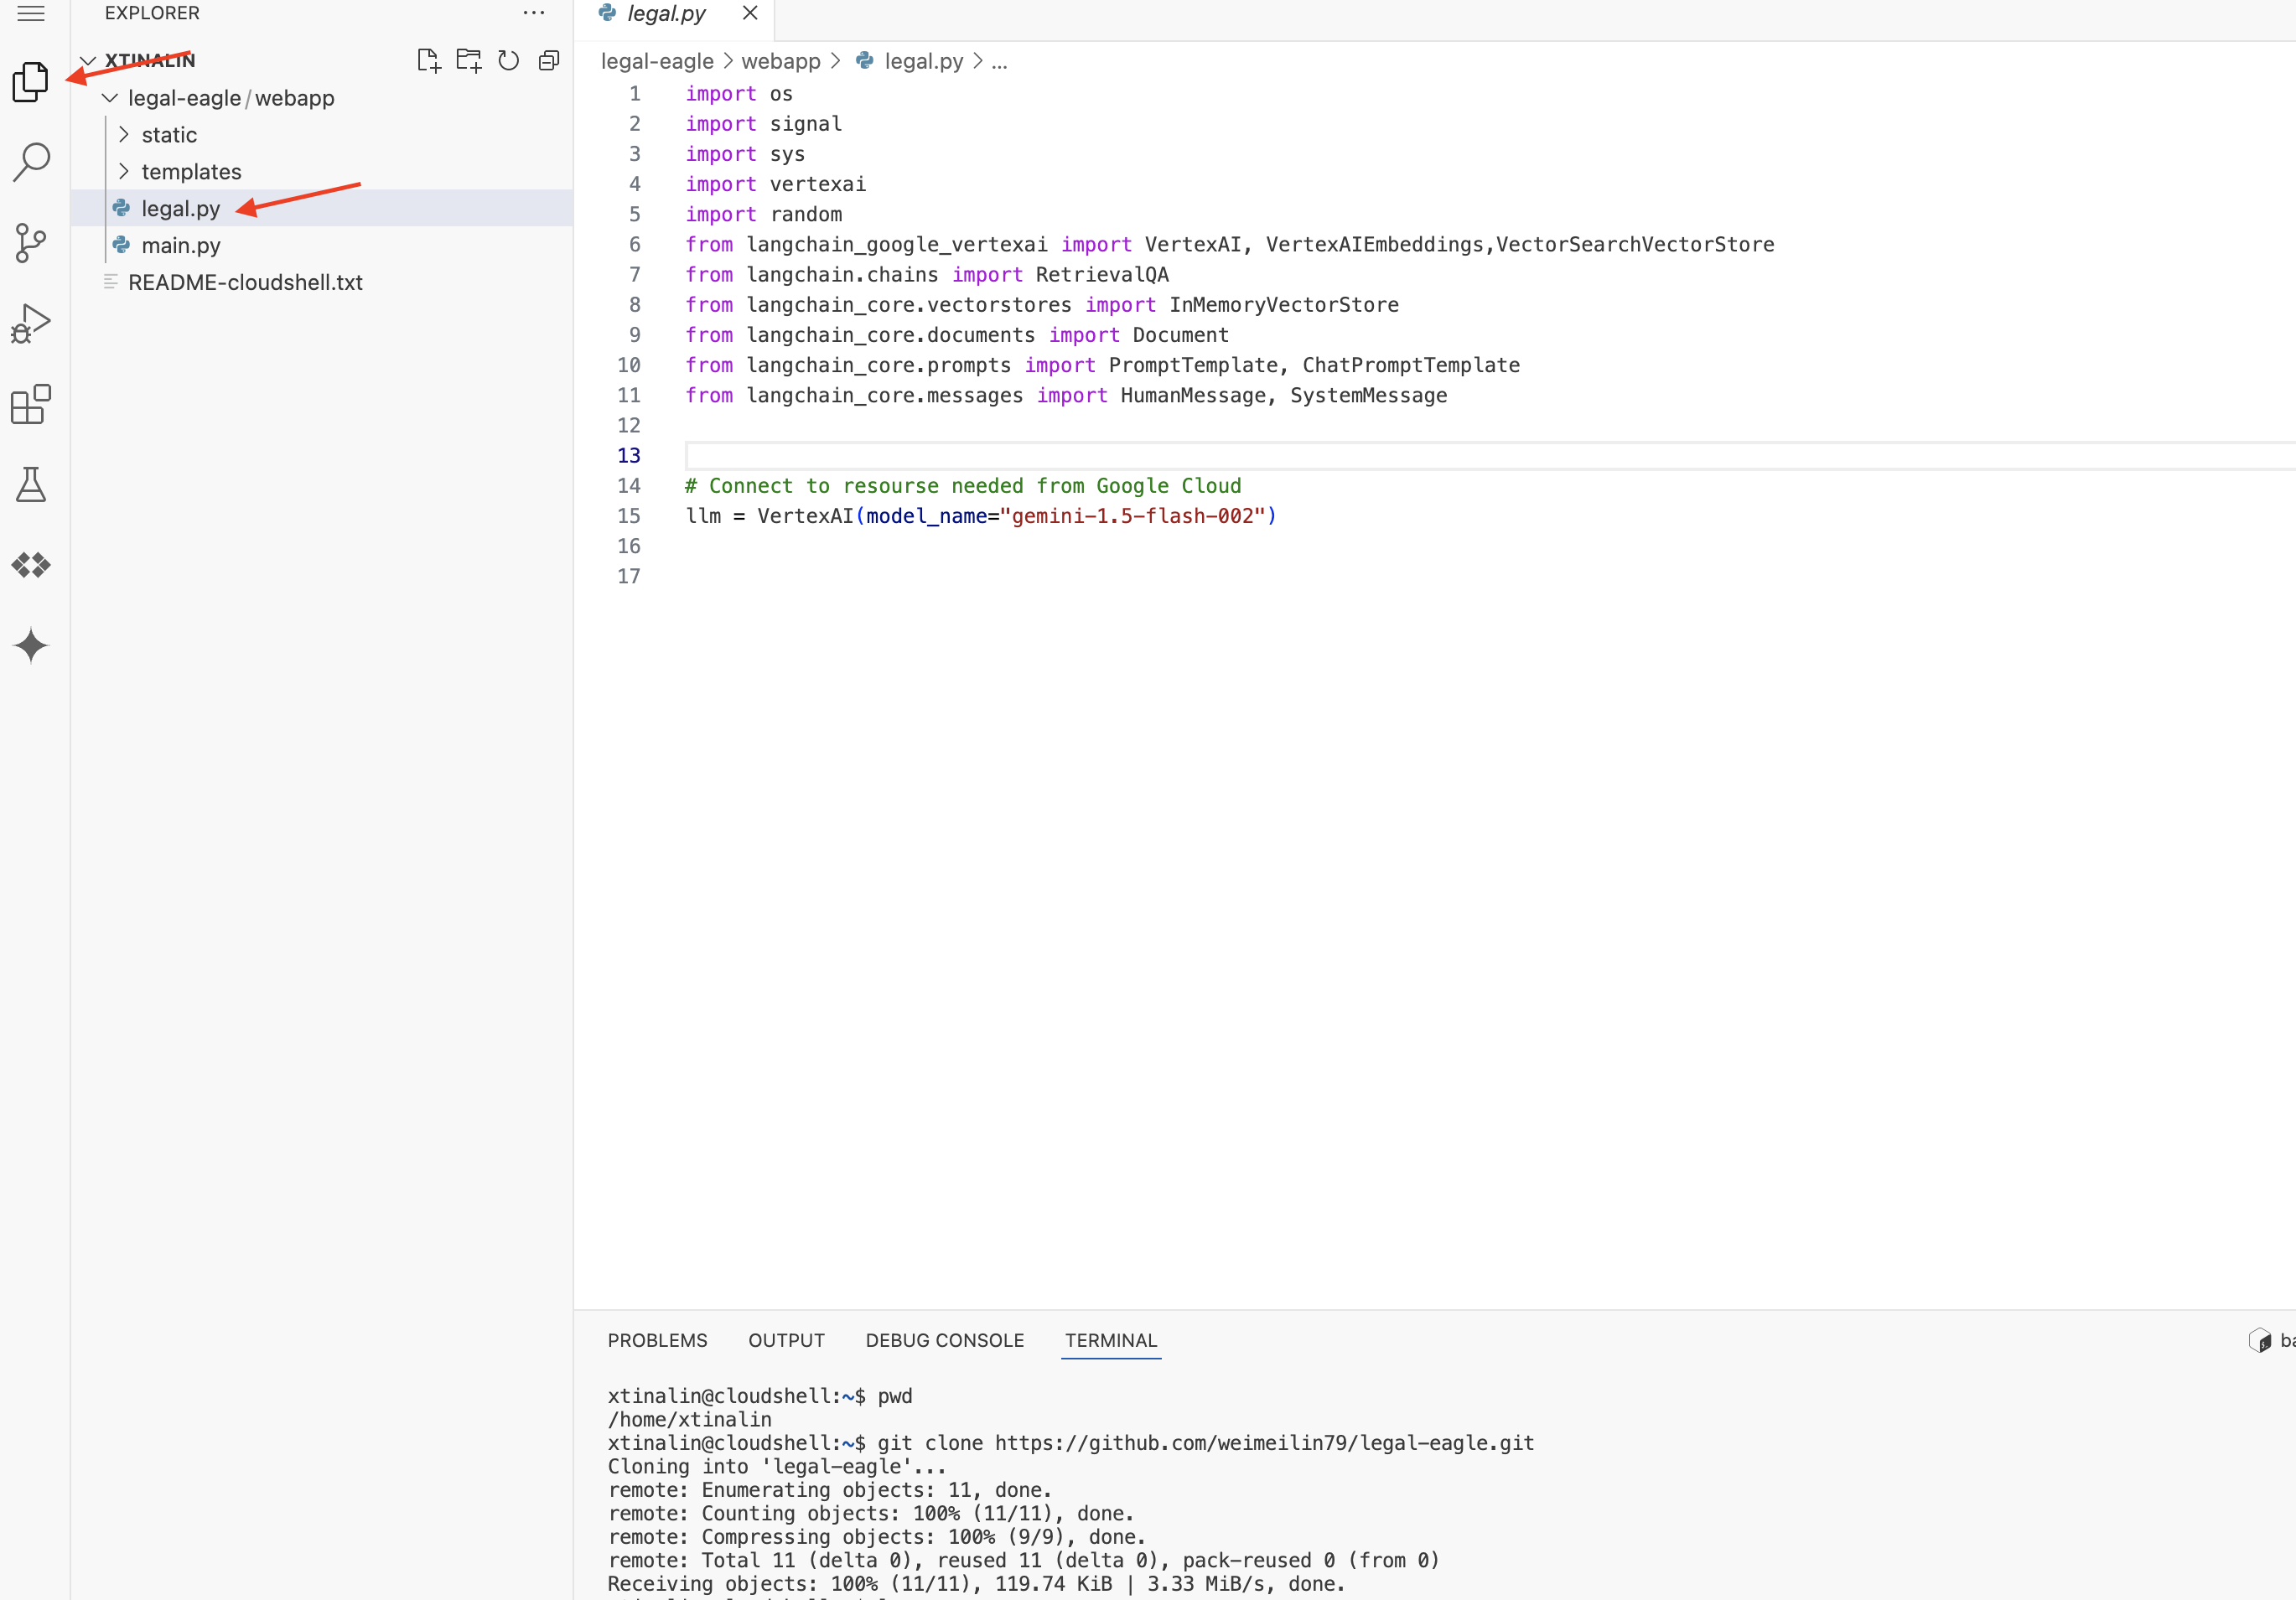Refresh the explorer file tree

click(x=508, y=61)
